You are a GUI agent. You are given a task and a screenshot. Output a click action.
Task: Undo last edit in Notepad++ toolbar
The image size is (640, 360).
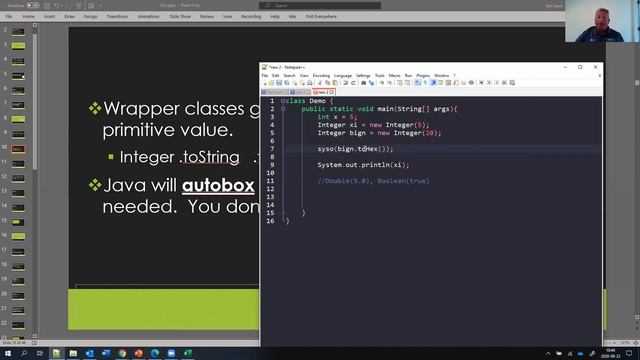345,83
